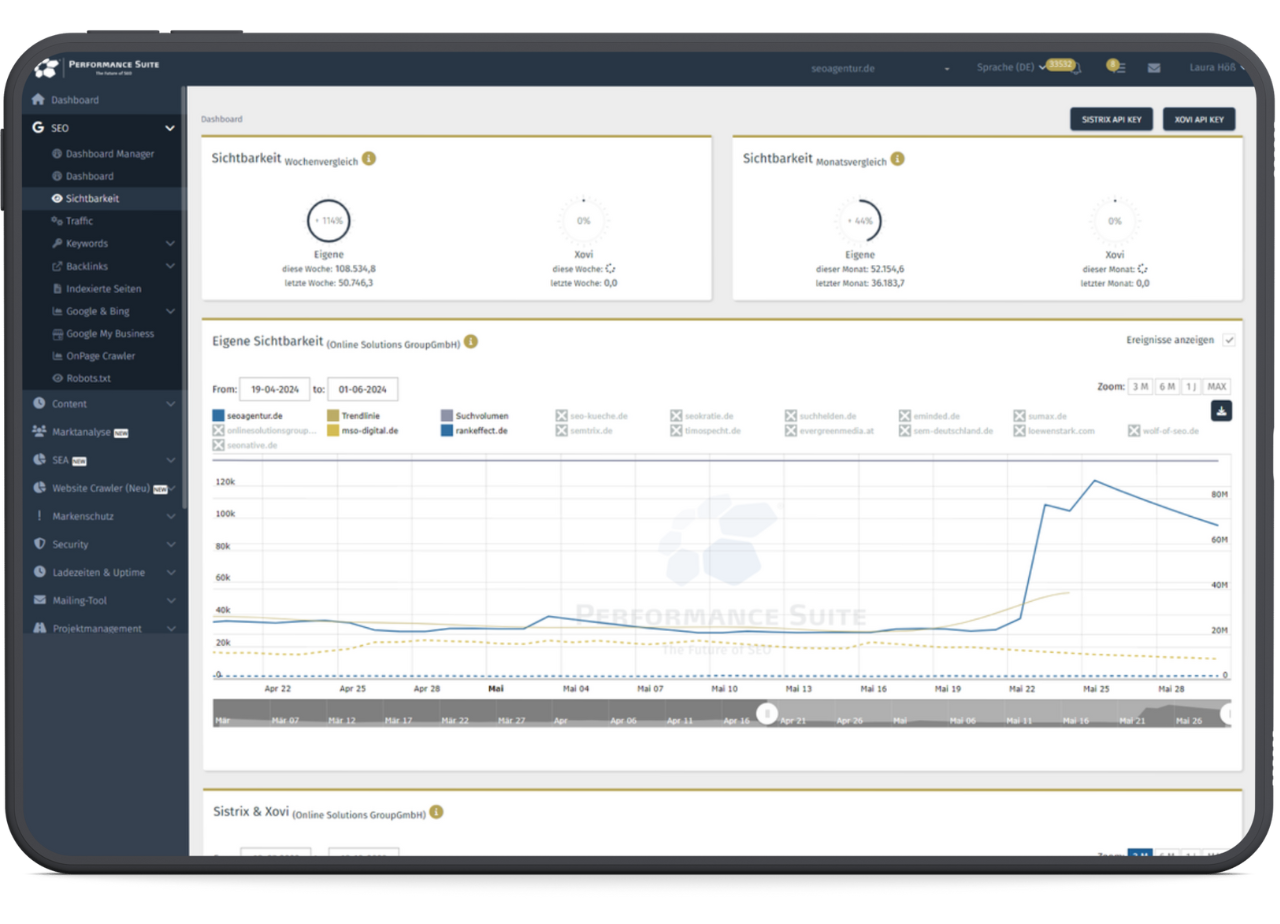This screenshot has width=1280, height=924.
Task: Open the seoagentur.de project dropdown
Action: [x=880, y=69]
